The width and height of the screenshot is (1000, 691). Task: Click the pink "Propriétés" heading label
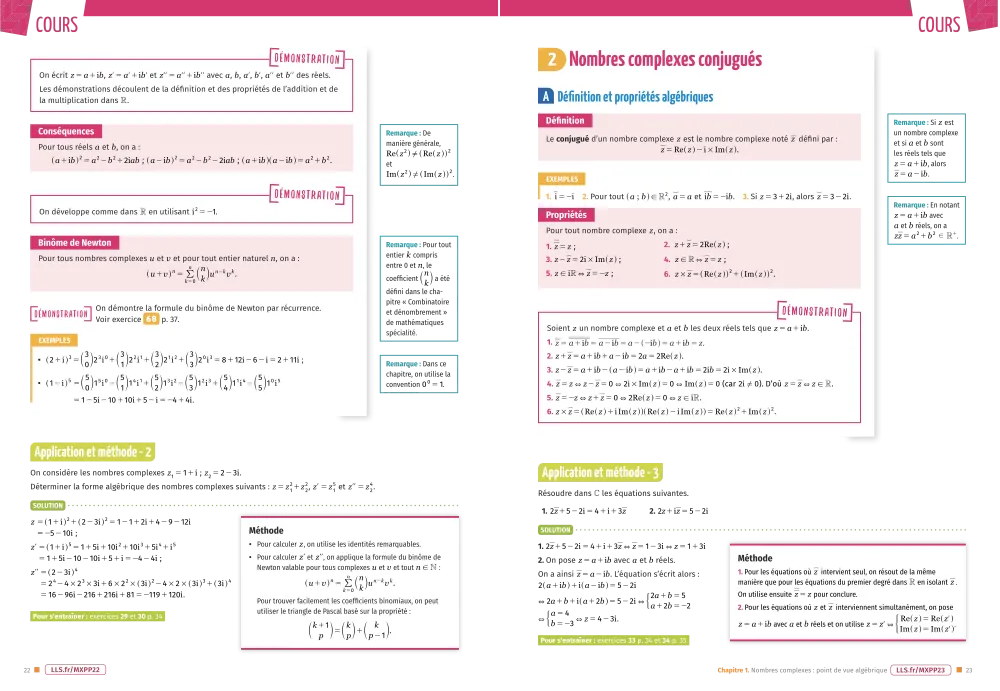(567, 215)
